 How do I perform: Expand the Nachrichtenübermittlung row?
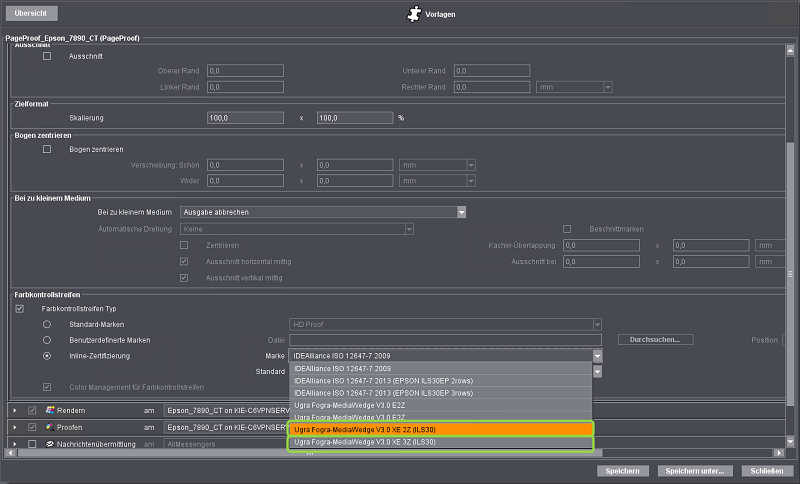click(x=15, y=444)
